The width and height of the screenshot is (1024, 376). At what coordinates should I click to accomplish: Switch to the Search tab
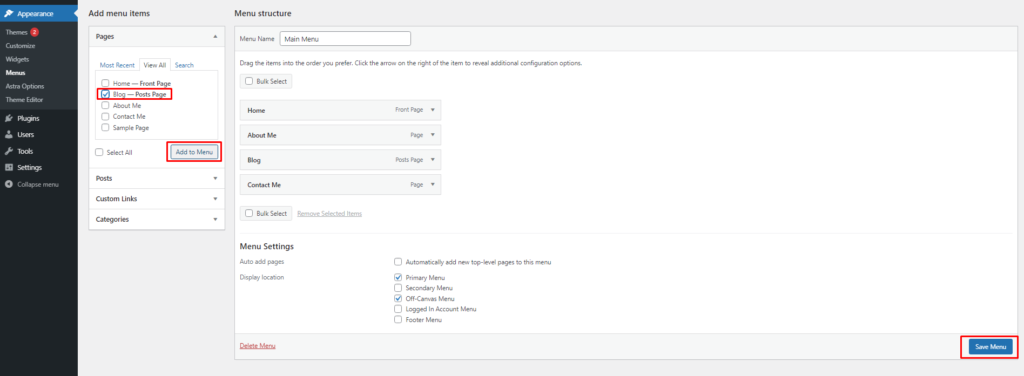coord(184,65)
